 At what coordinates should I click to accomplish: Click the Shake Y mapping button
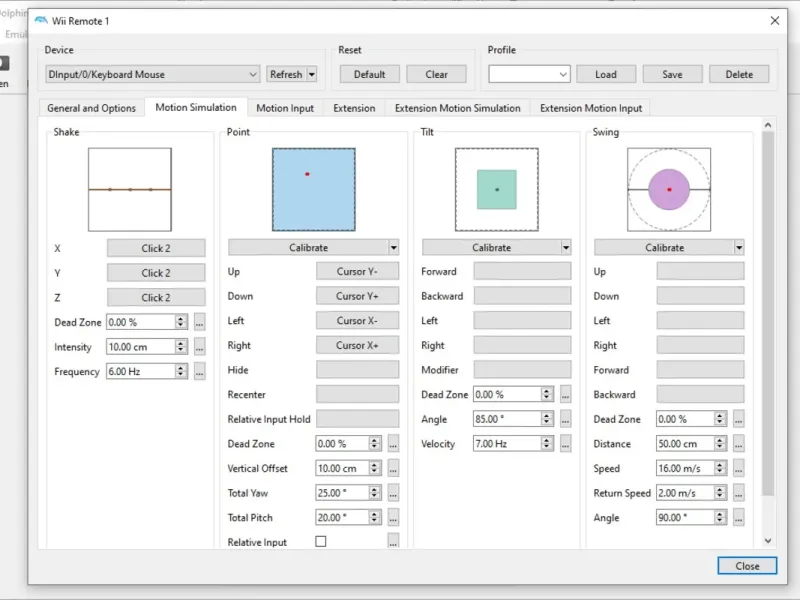coord(156,273)
